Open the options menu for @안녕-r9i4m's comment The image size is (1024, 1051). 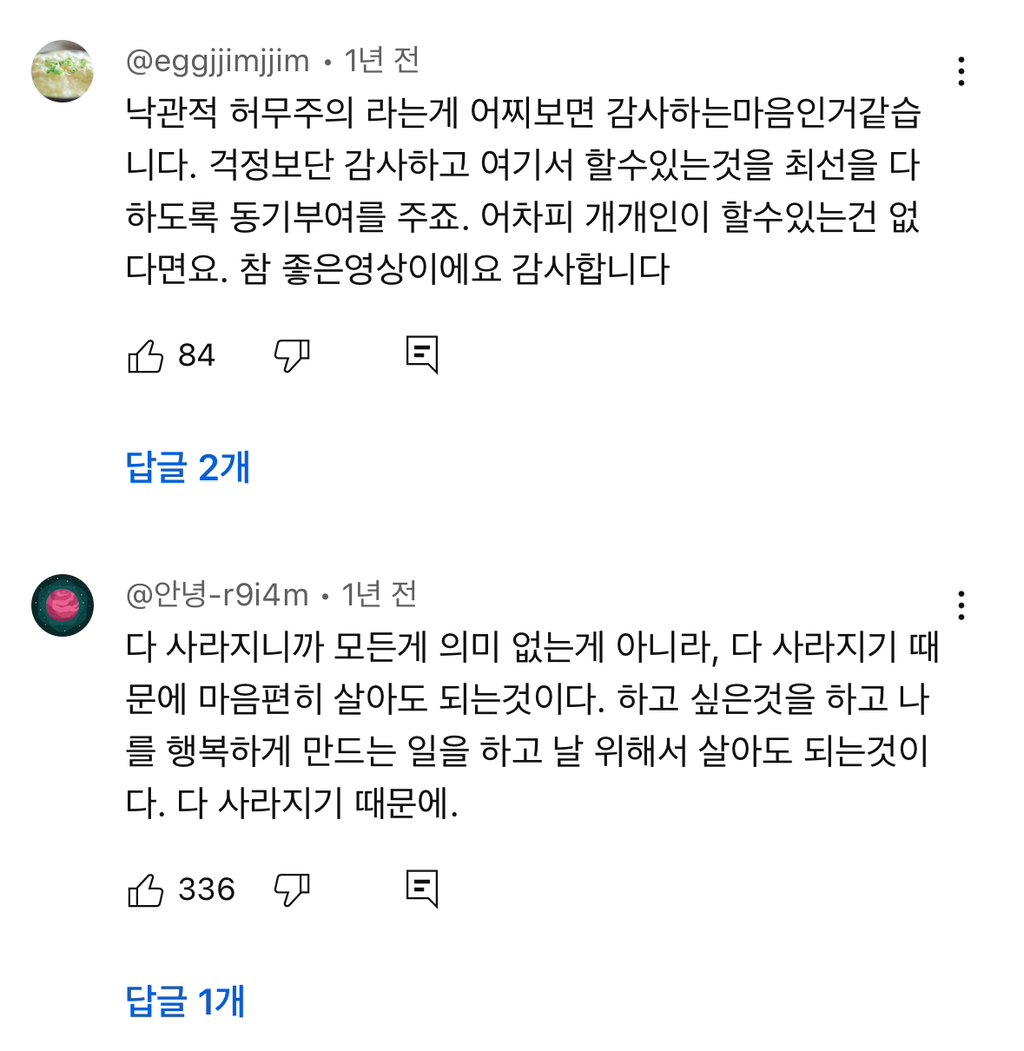961,604
